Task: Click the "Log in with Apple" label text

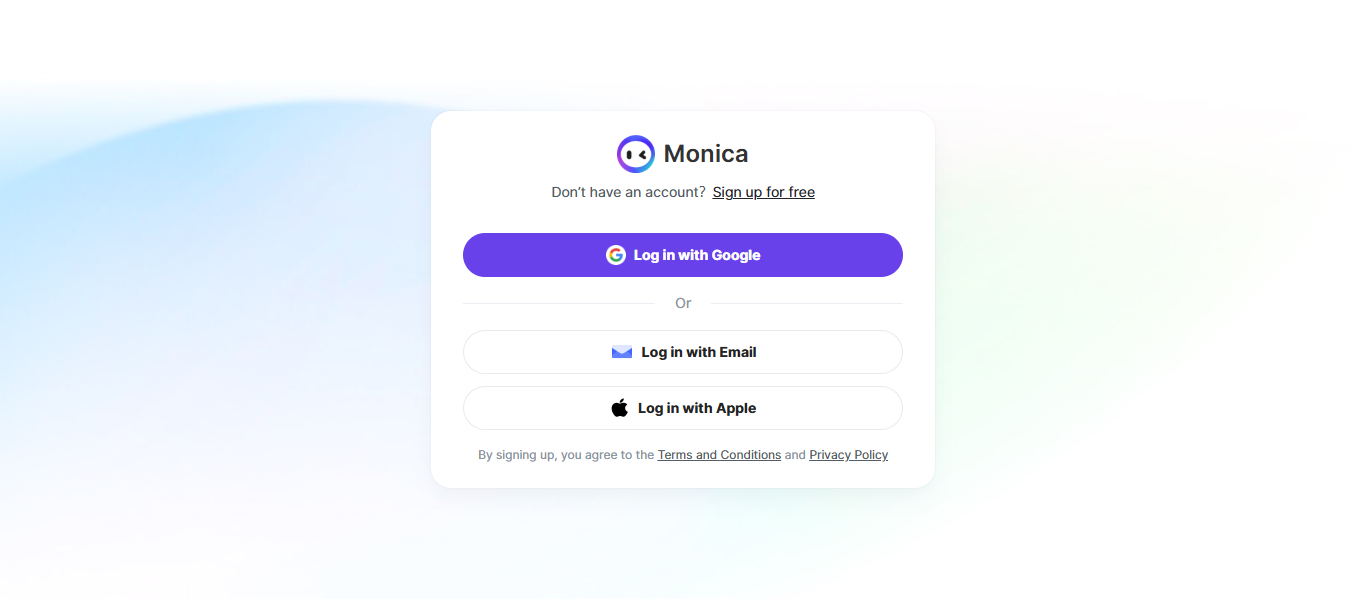Action: [x=697, y=408]
